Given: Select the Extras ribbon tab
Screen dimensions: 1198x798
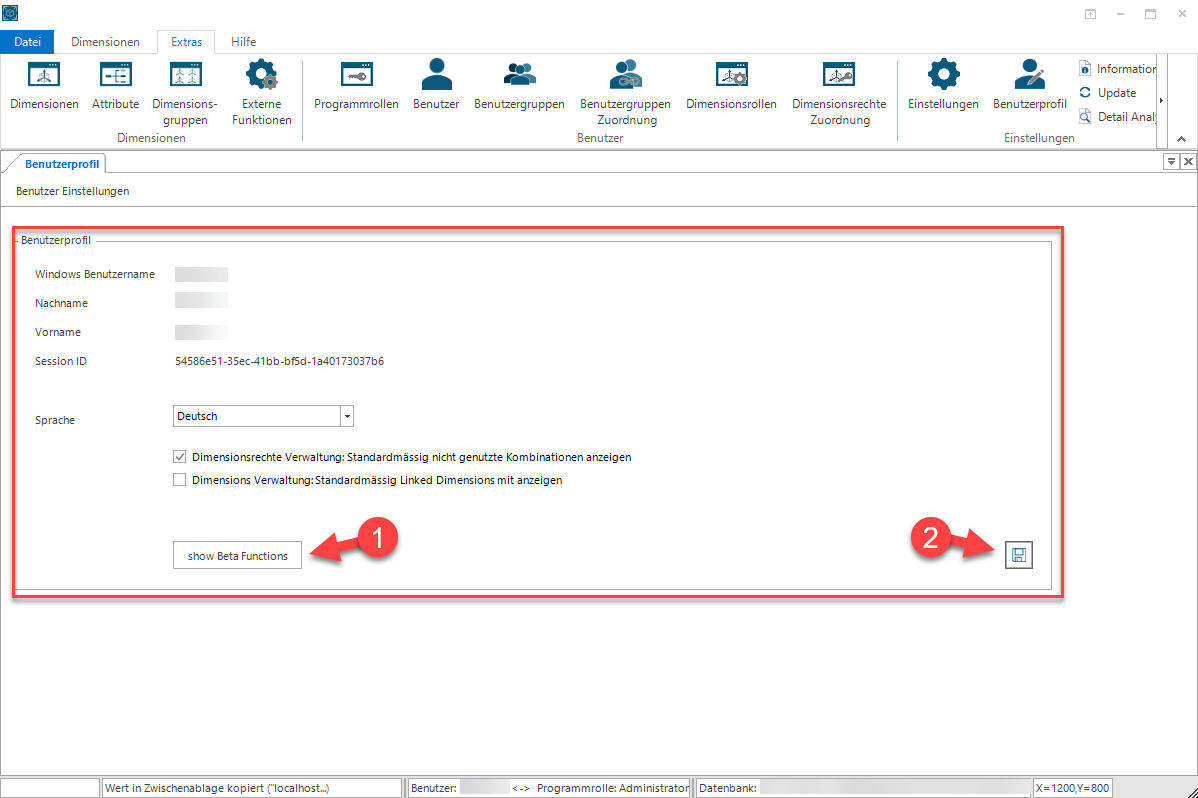Looking at the screenshot, I should [186, 41].
